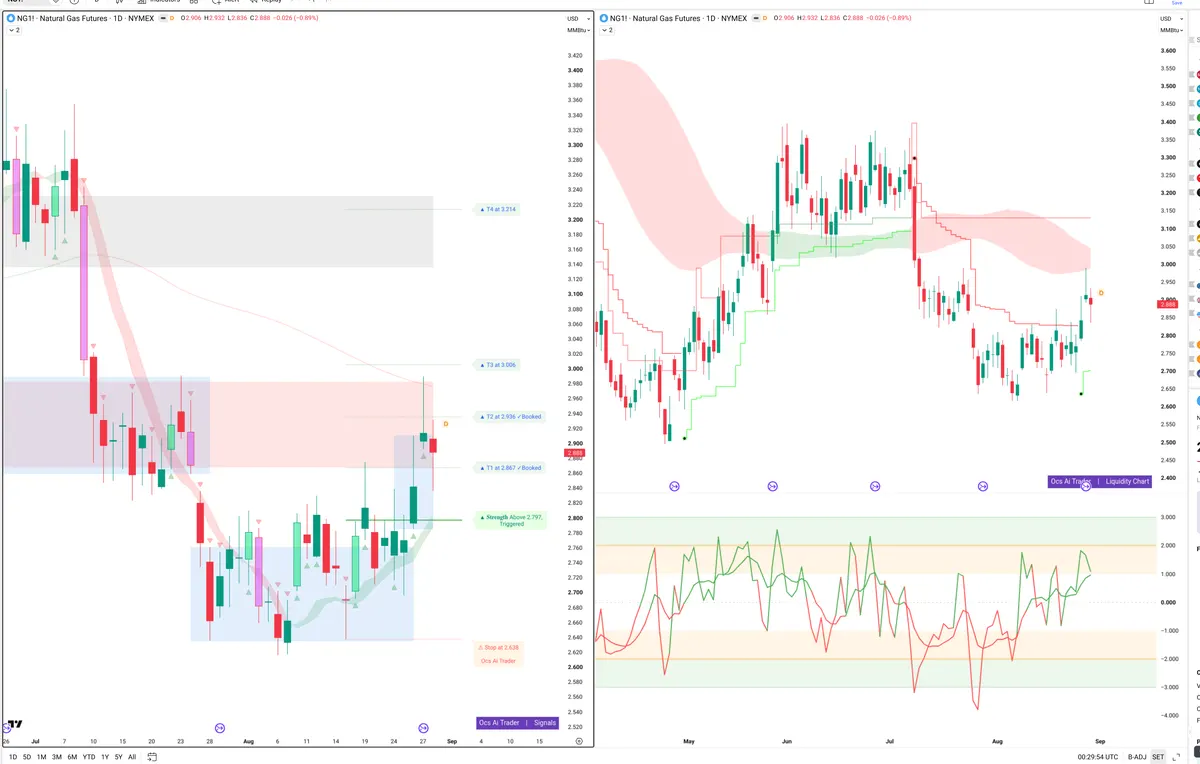
Task: Click the Ocs Ai Trader Signals badge
Action: click(x=518, y=722)
